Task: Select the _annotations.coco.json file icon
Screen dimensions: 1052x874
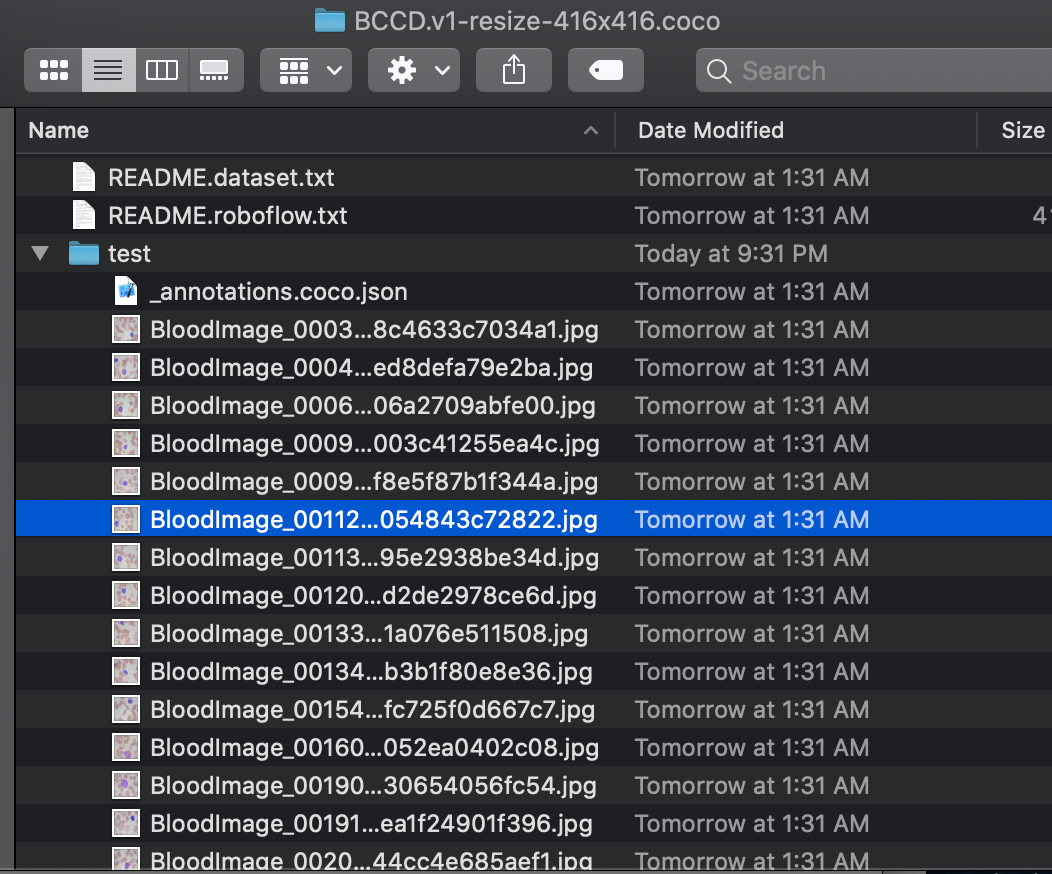Action: click(124, 291)
